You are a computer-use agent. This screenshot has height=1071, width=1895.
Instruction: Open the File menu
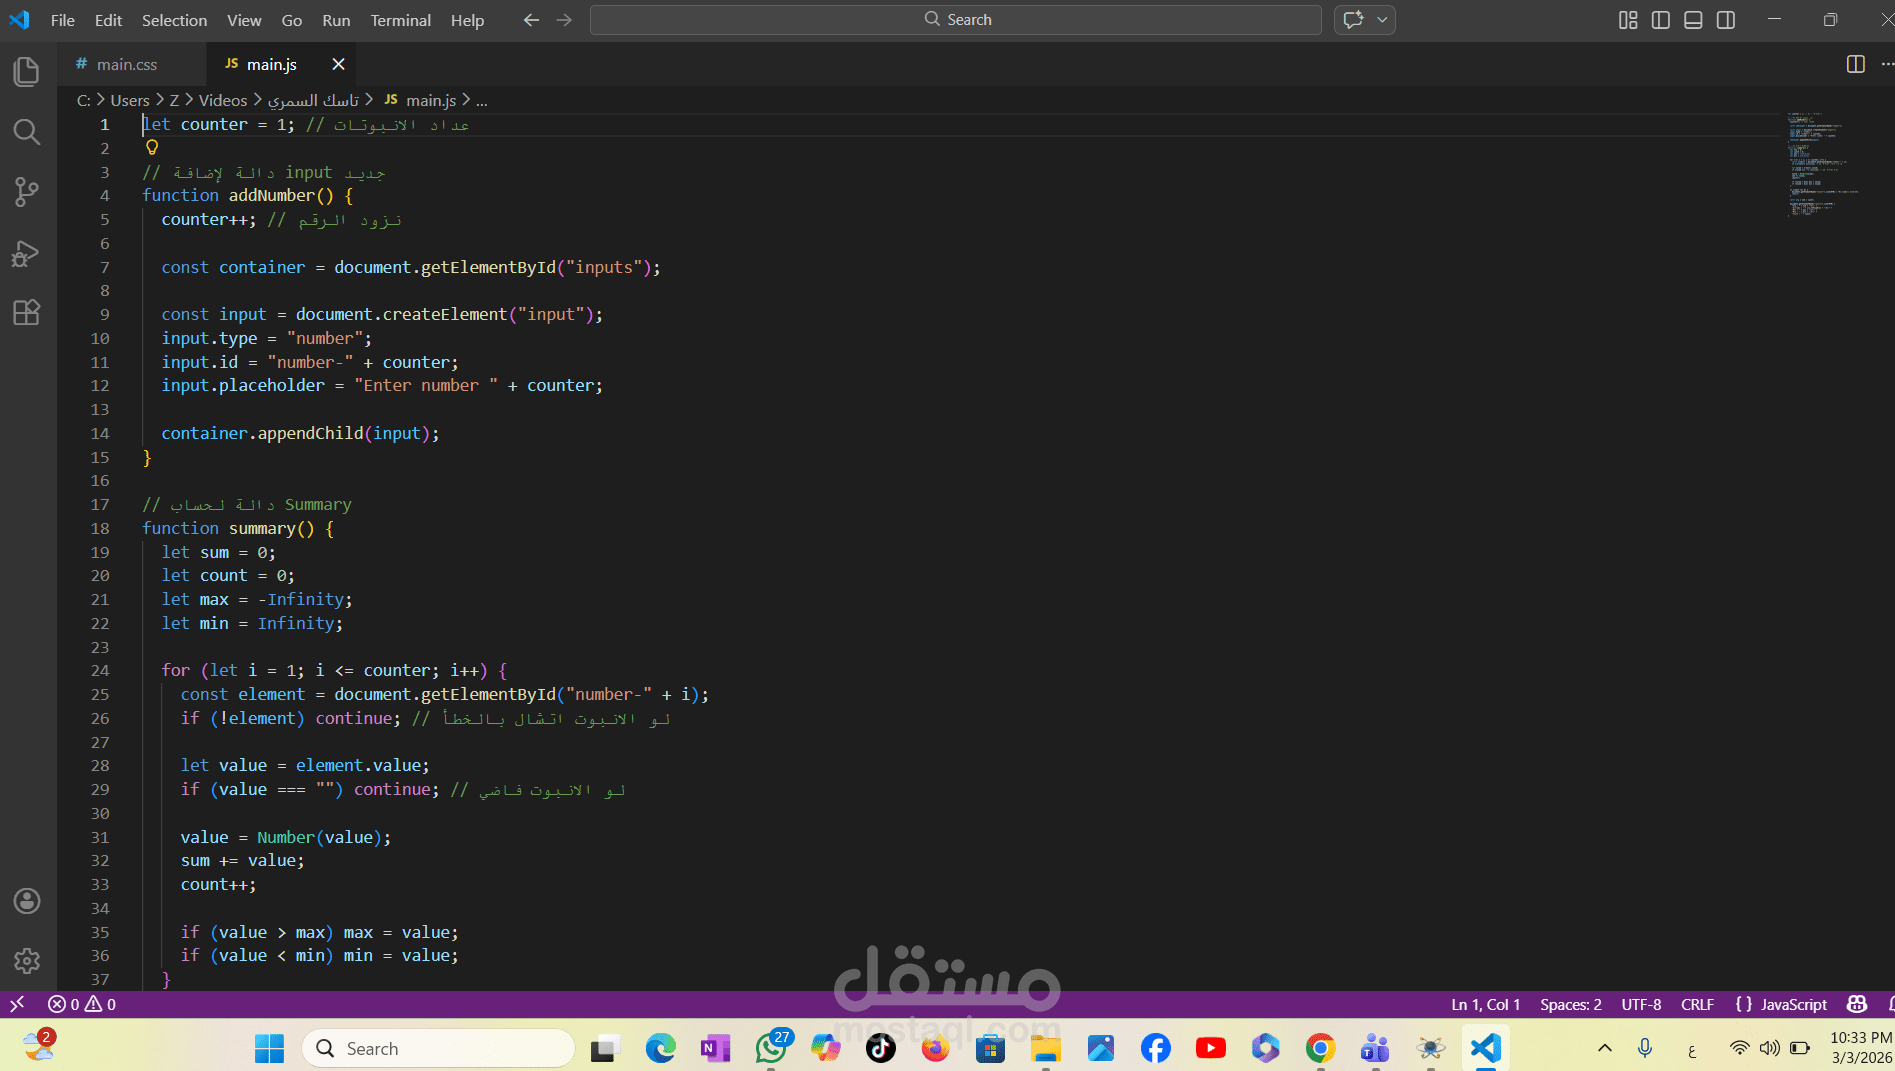pos(63,20)
